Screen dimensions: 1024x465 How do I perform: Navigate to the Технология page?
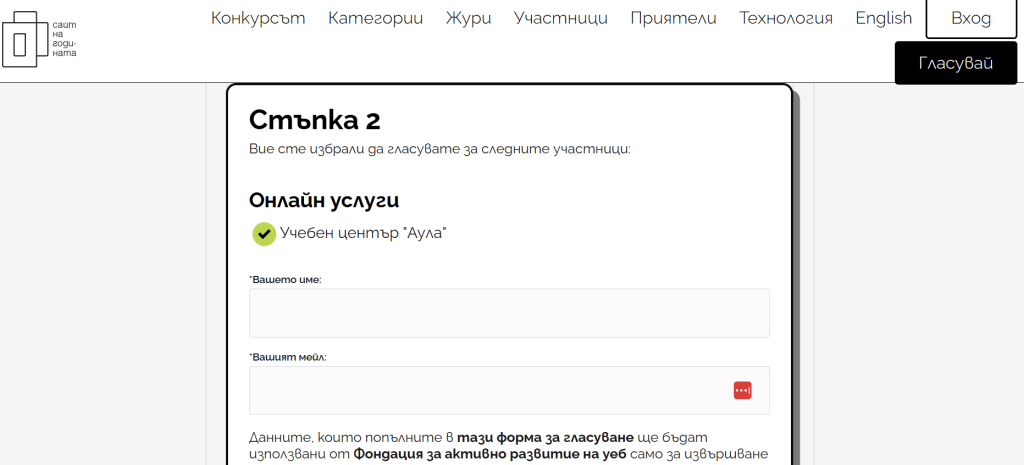click(x=785, y=18)
